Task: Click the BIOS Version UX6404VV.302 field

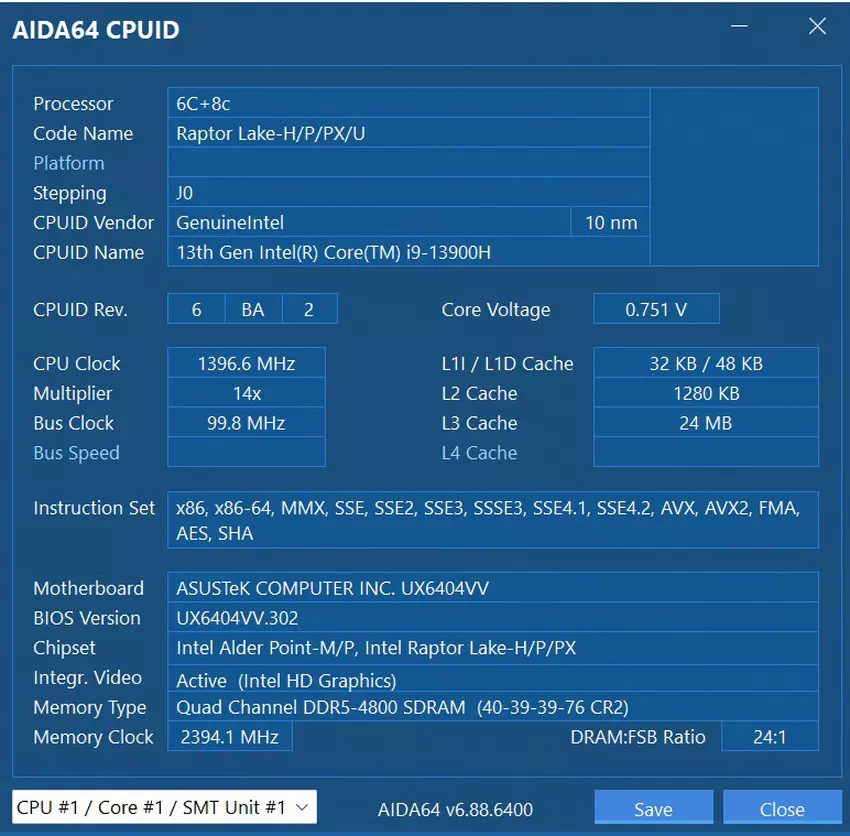Action: coord(492,618)
